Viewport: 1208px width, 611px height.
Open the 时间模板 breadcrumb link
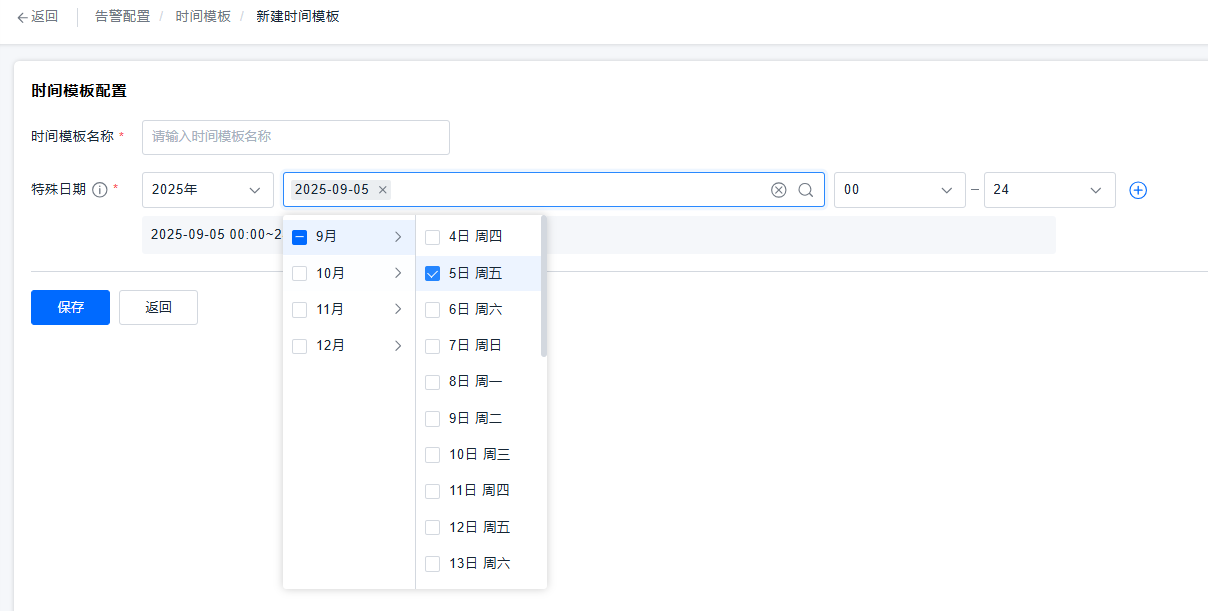(x=202, y=16)
